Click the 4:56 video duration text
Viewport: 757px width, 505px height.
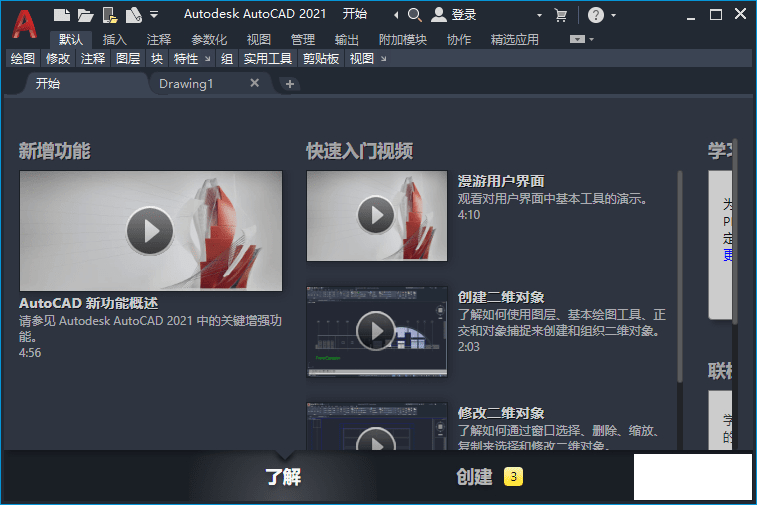pos(30,353)
